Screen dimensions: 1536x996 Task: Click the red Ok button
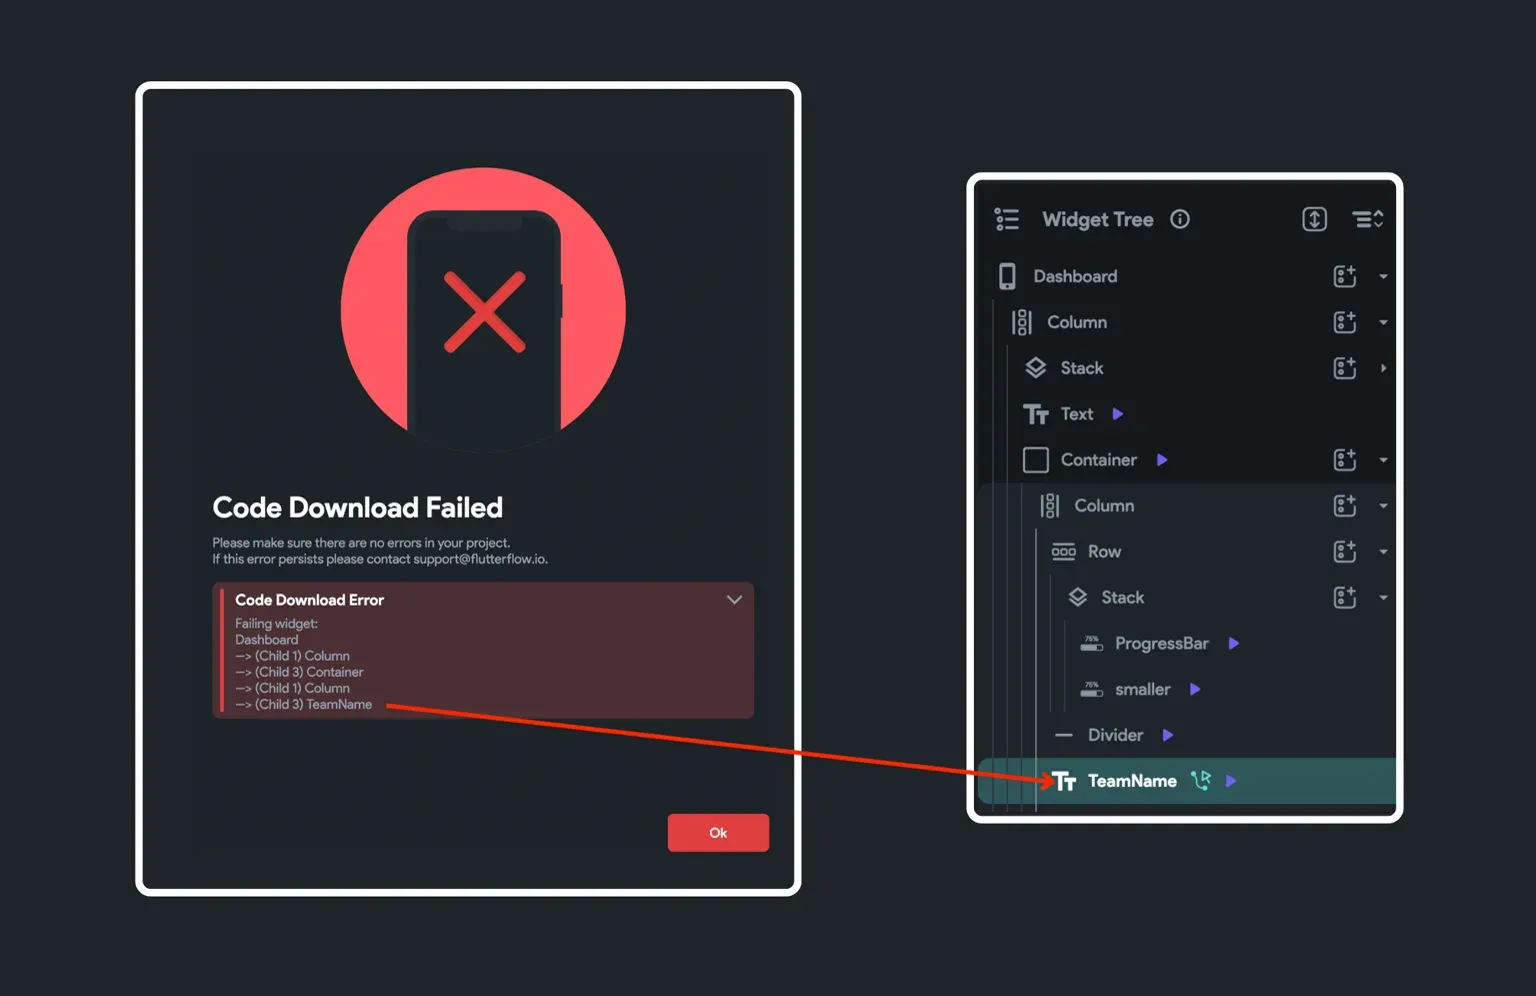(718, 833)
